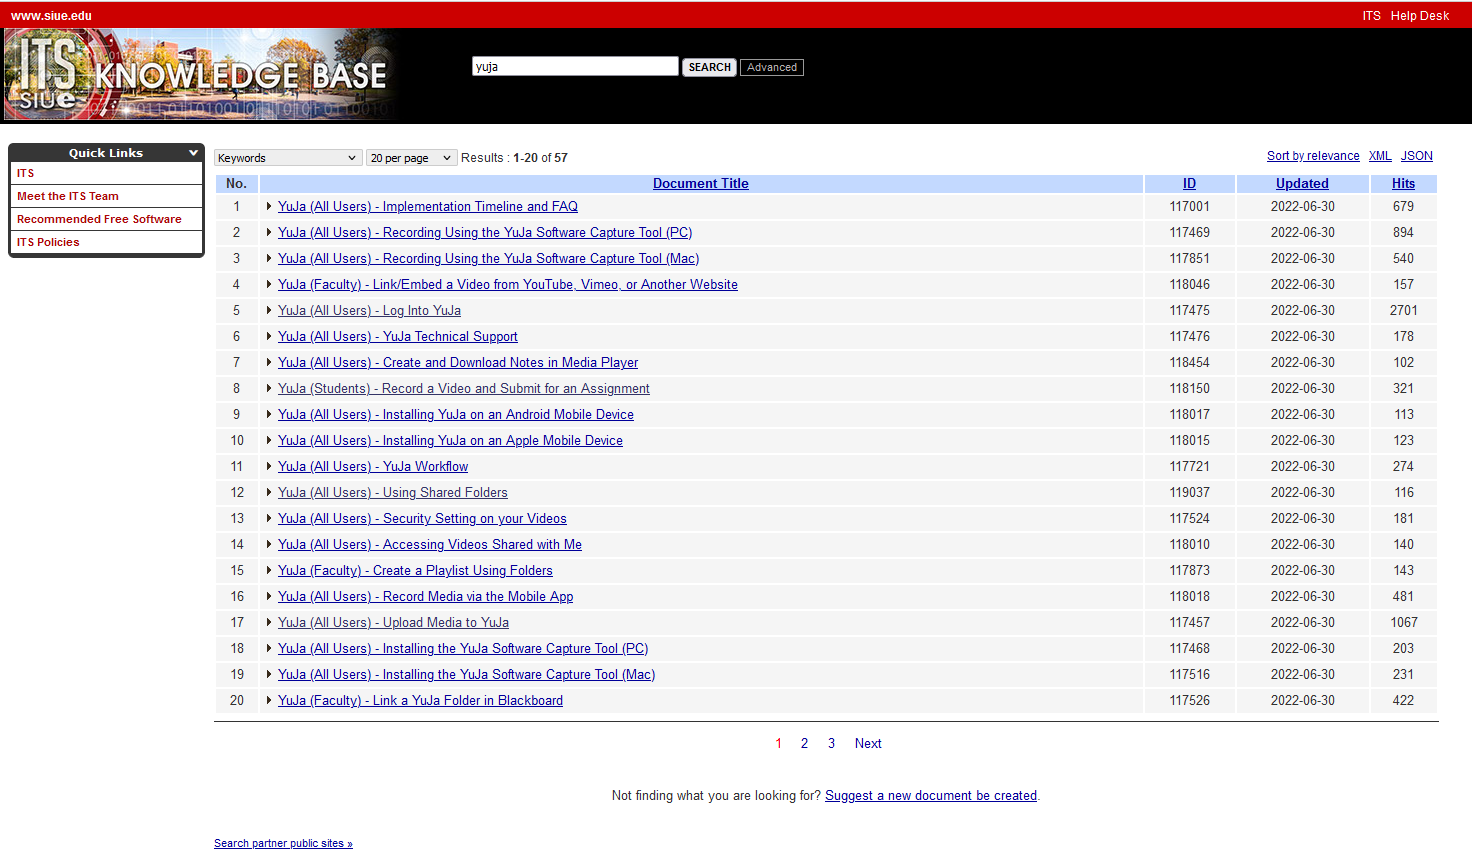Open the JSON results feed link

pos(1416,156)
